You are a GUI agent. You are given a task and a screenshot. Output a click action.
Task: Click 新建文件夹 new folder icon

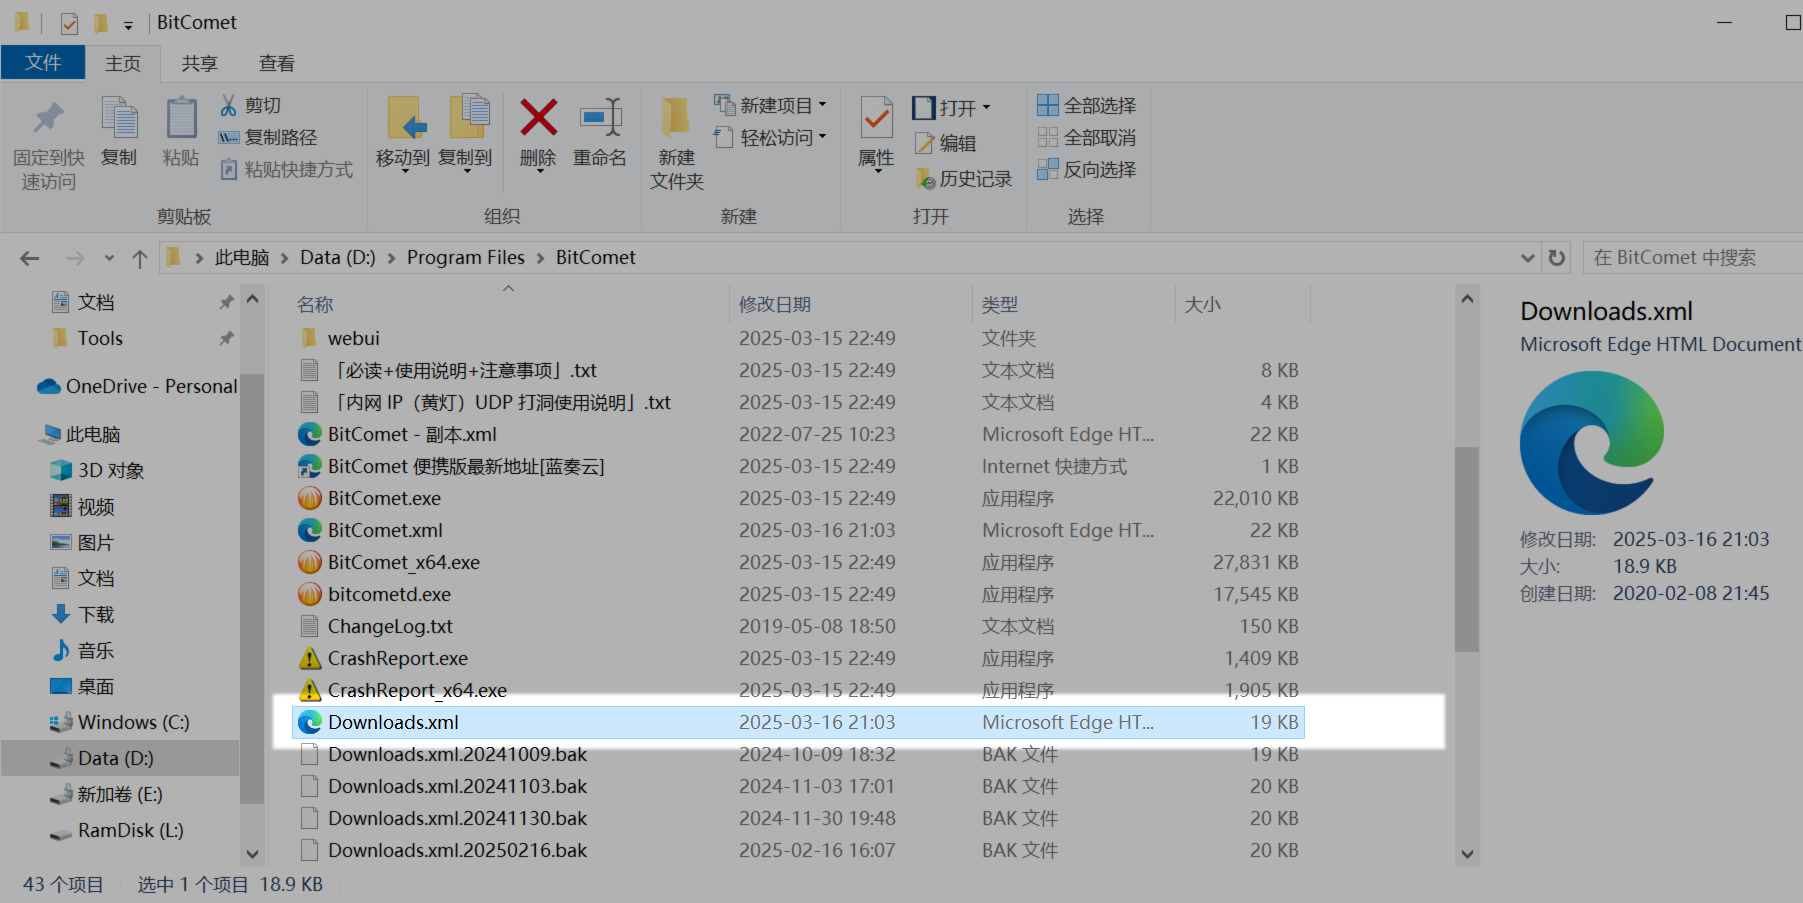point(676,118)
